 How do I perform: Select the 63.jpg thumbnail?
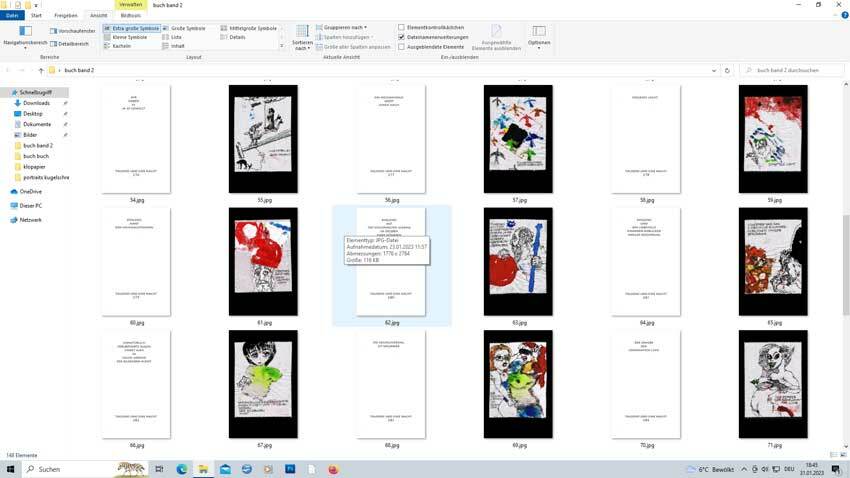[x=518, y=262]
